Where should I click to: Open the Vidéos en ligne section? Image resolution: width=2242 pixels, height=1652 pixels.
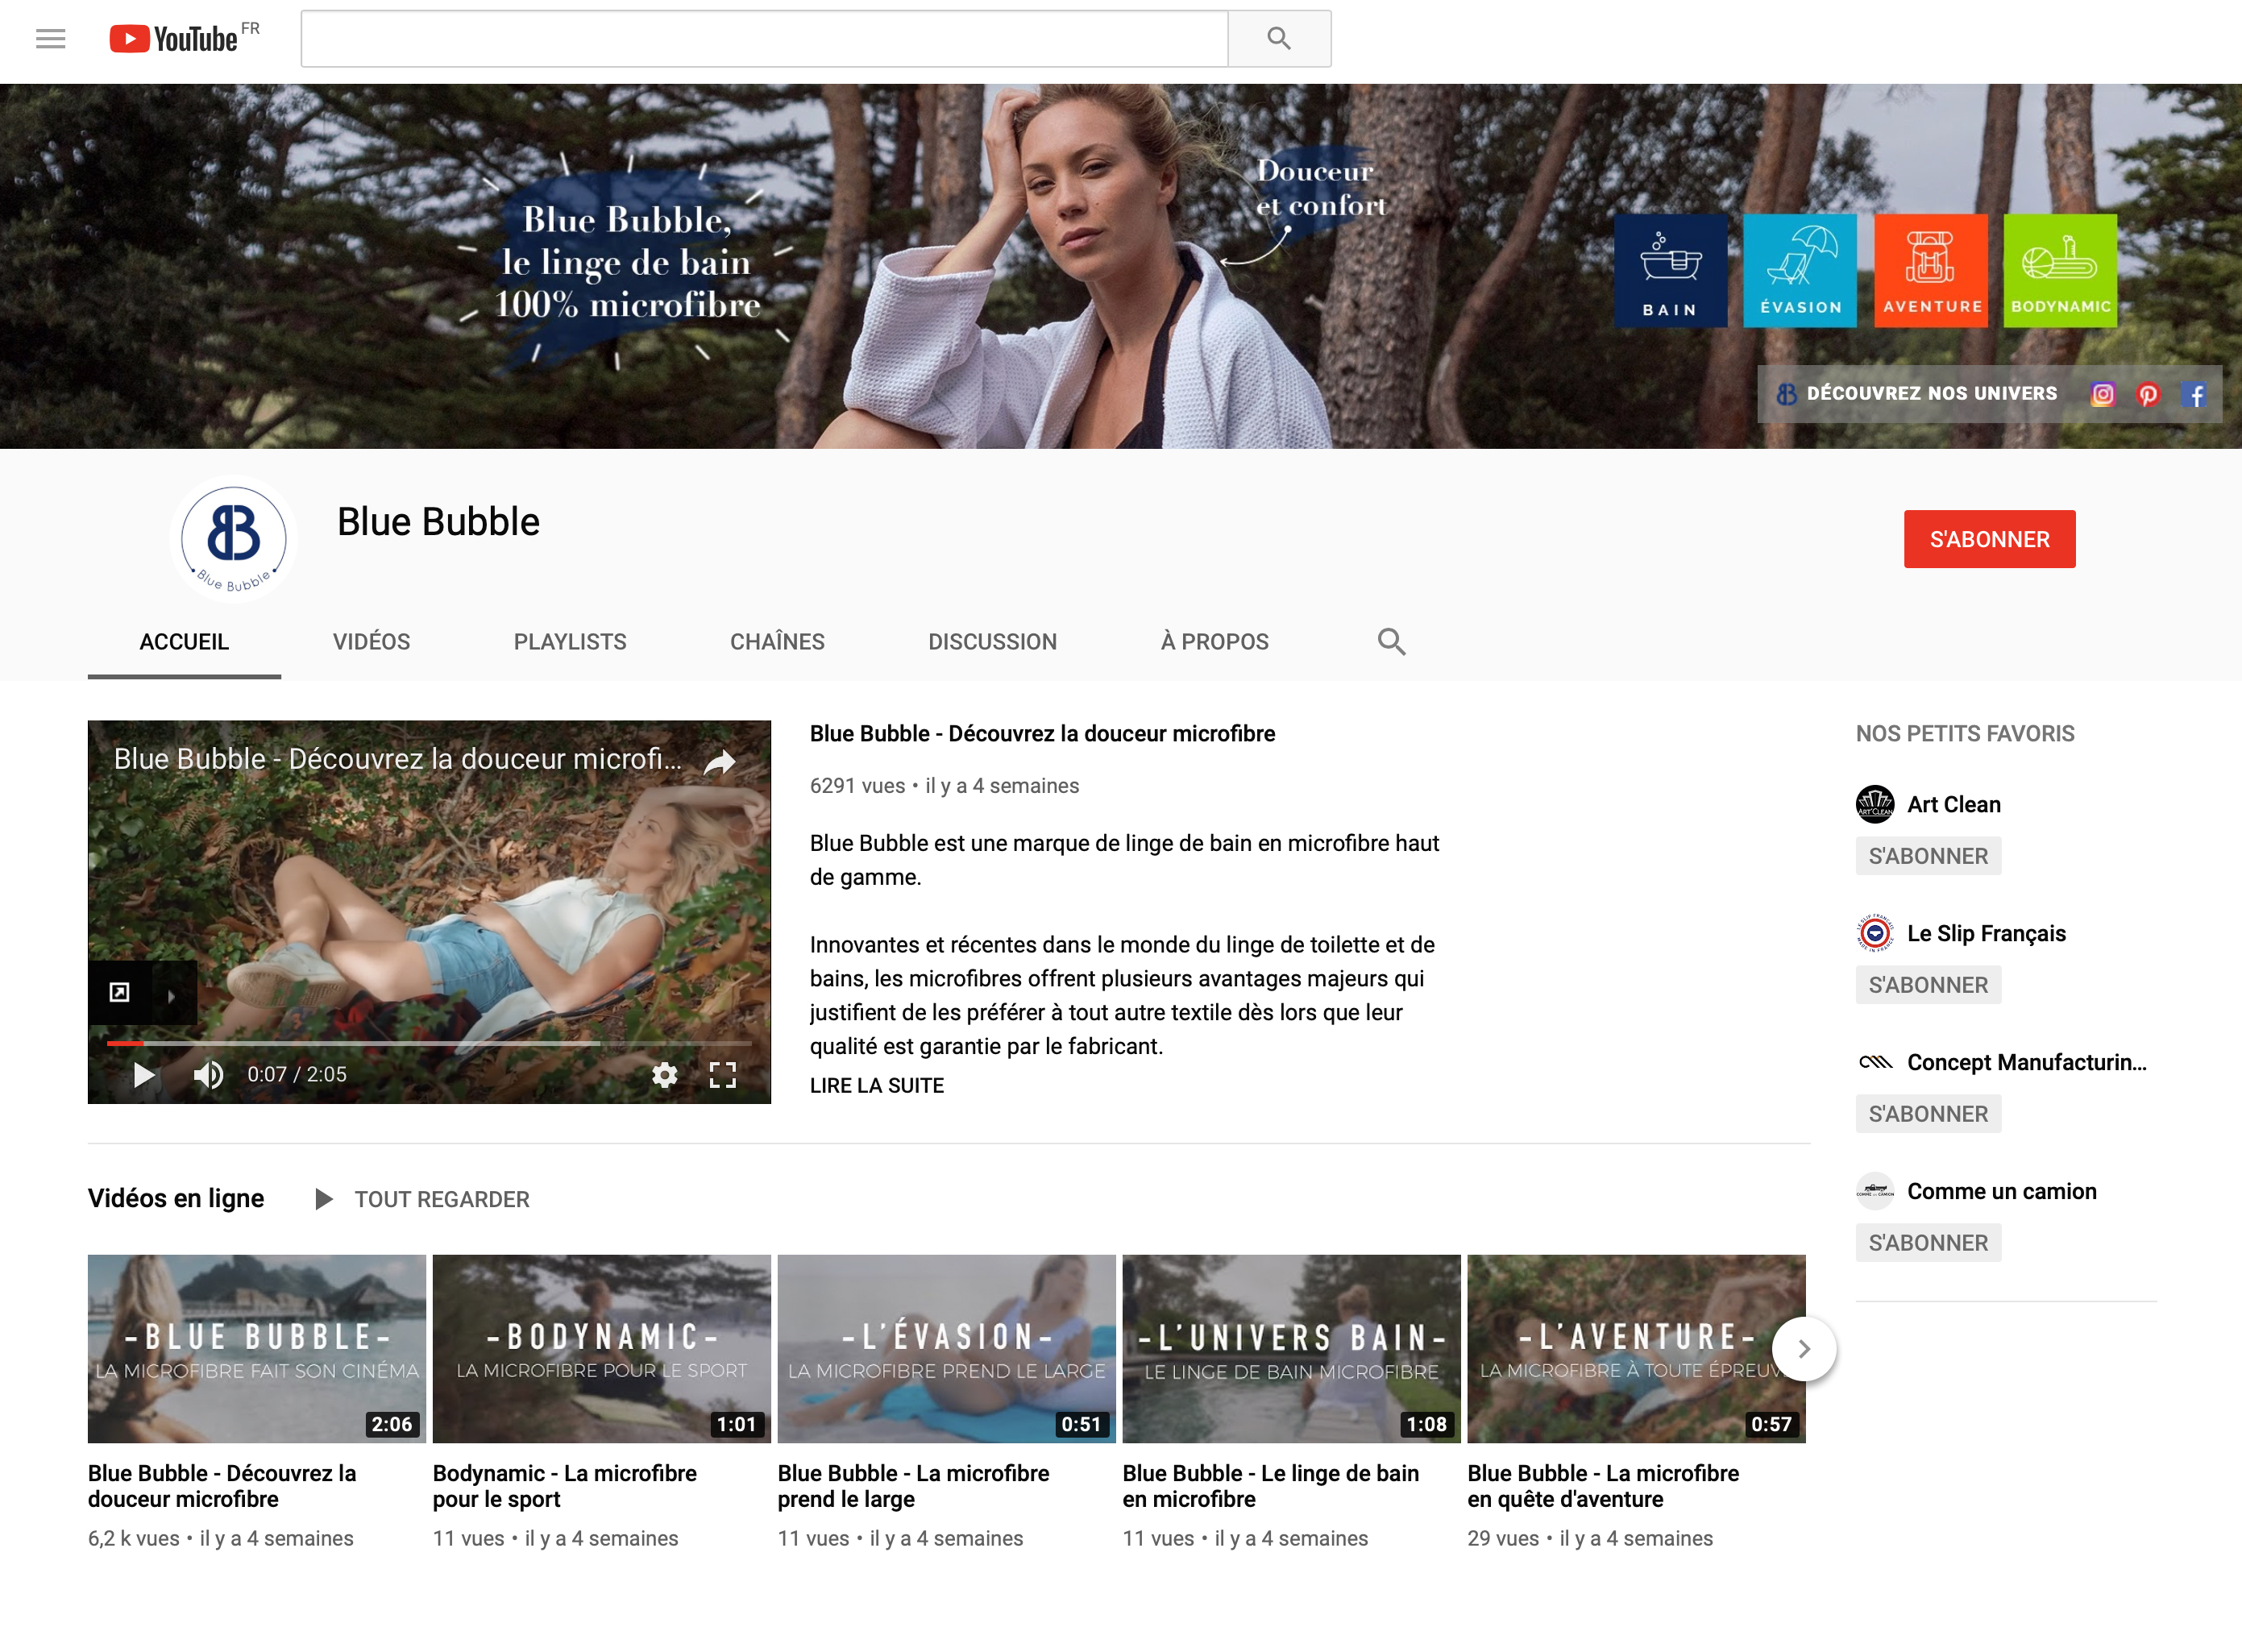176,1198
